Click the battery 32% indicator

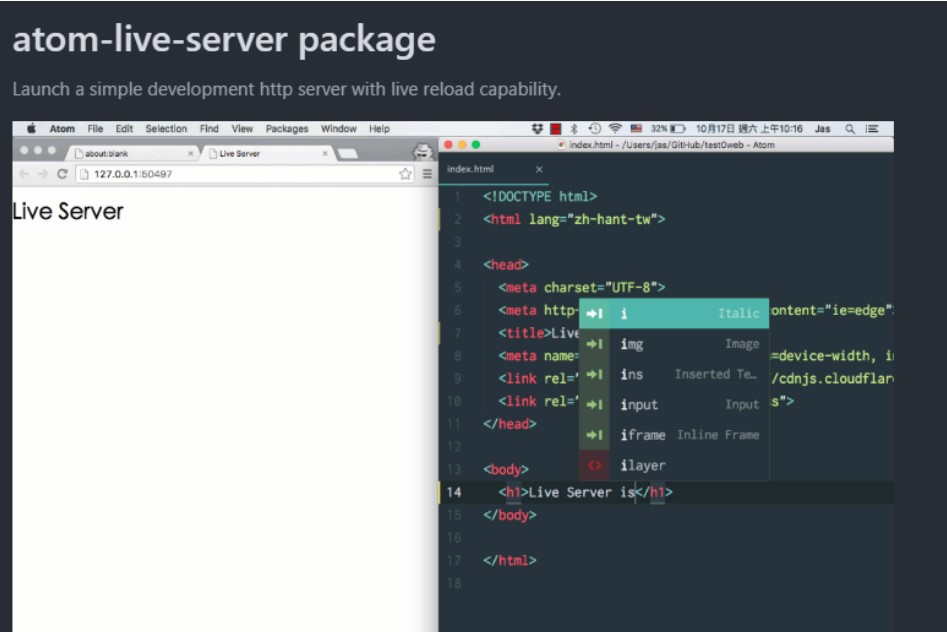click(668, 129)
